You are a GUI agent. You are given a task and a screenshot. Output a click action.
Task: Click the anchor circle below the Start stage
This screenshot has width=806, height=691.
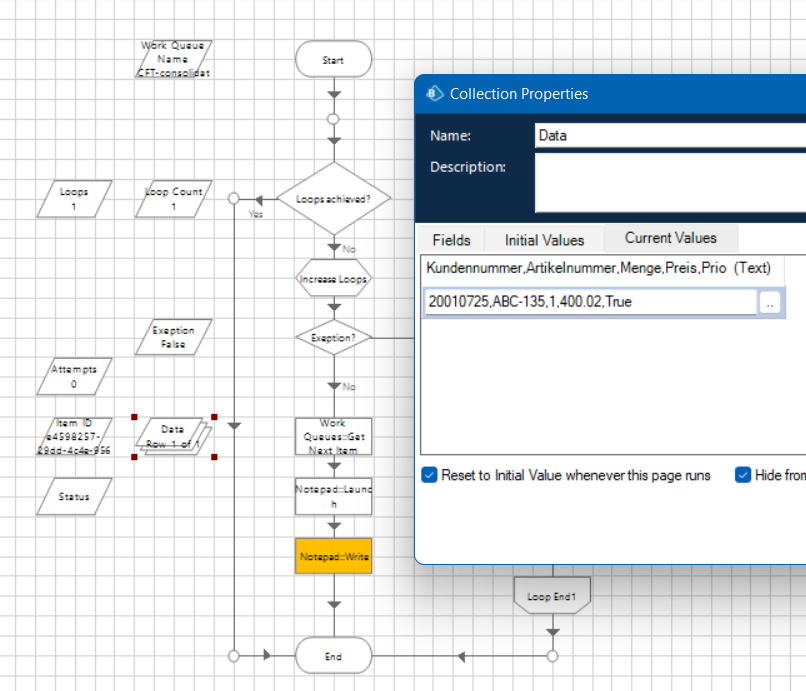pos(334,119)
